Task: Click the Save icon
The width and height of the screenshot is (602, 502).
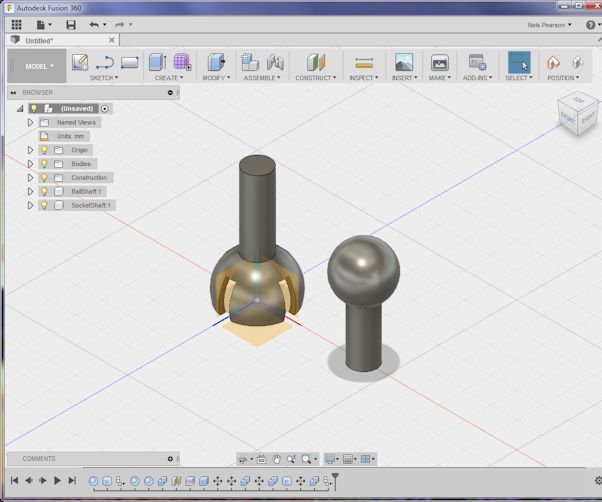Action: (71, 25)
